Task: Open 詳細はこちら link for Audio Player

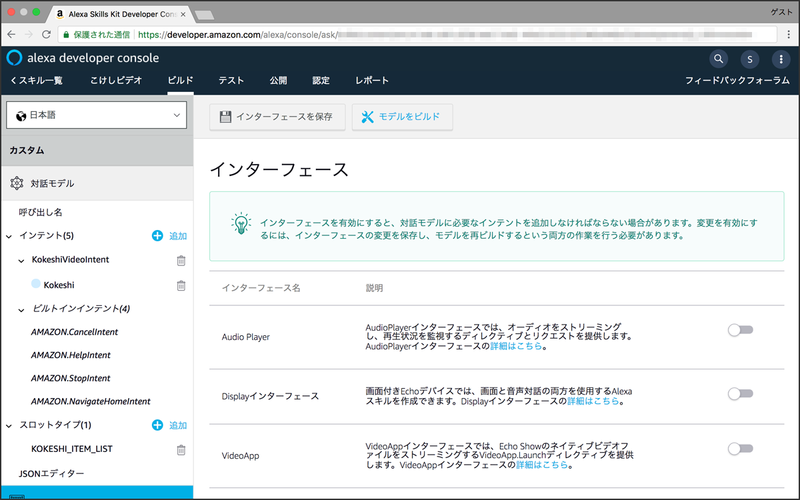Action: 516,346
